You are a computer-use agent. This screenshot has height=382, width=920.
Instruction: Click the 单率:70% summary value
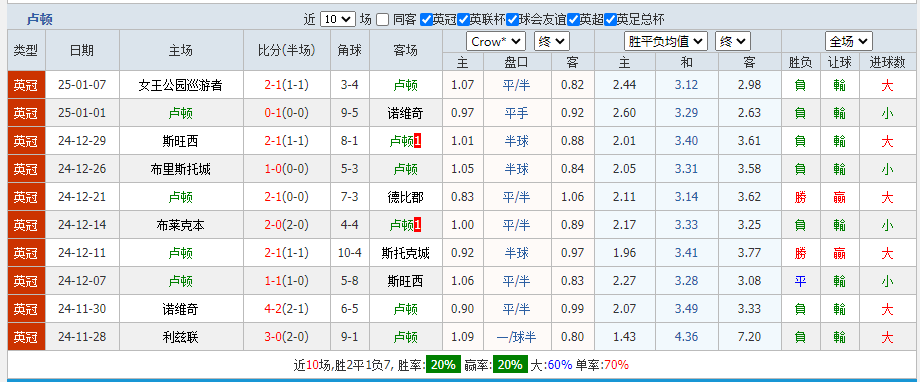click(x=602, y=364)
